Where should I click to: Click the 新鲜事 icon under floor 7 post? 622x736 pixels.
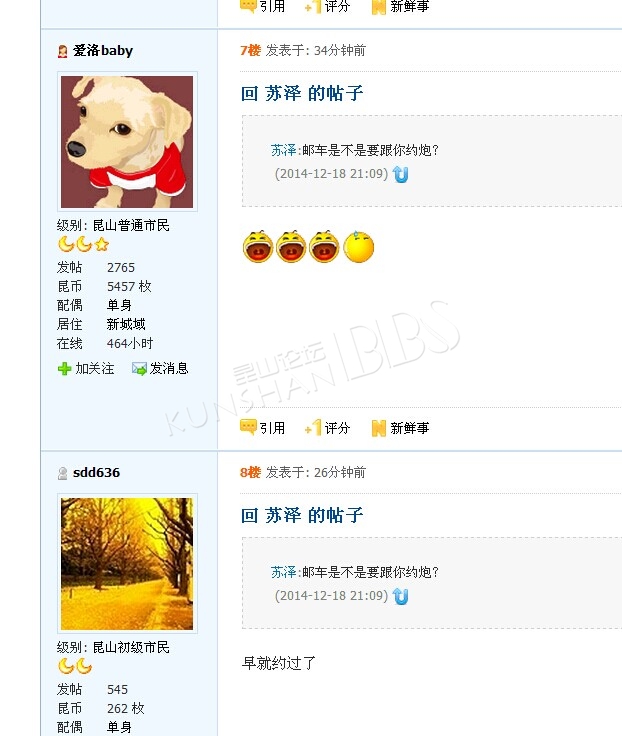pos(378,428)
